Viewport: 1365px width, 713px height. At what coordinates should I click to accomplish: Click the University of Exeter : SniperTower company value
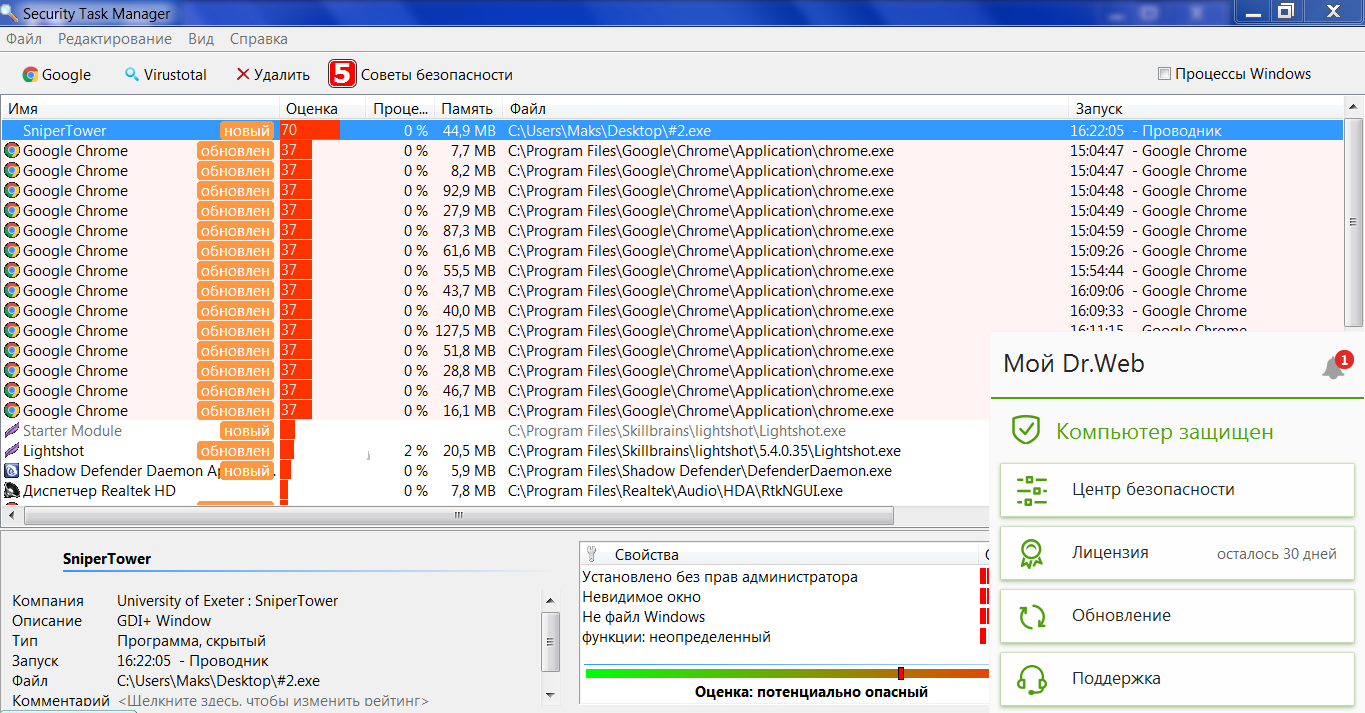[x=228, y=601]
